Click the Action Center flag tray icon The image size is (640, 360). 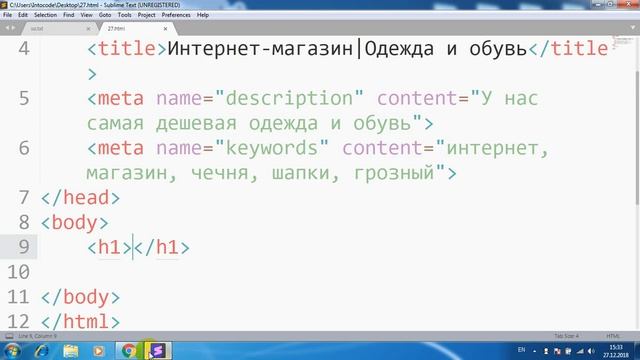pos(557,351)
